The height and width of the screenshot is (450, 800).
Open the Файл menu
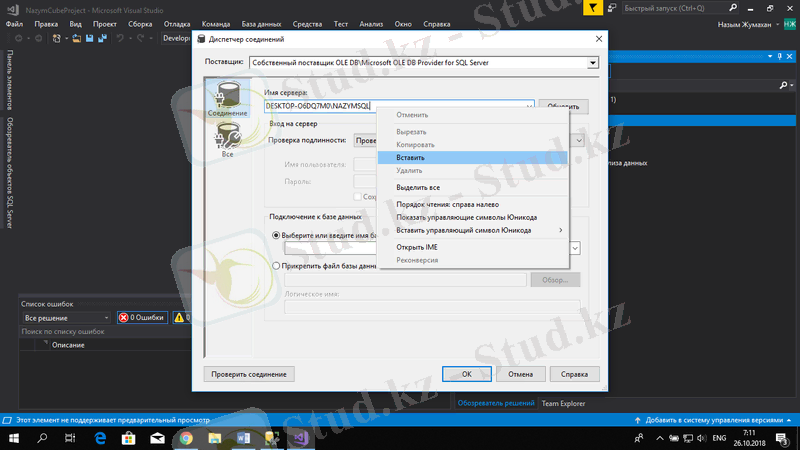click(14, 24)
